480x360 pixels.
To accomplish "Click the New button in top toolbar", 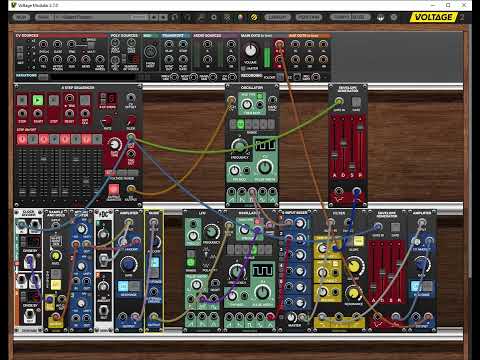I will pyautogui.click(x=21, y=17).
